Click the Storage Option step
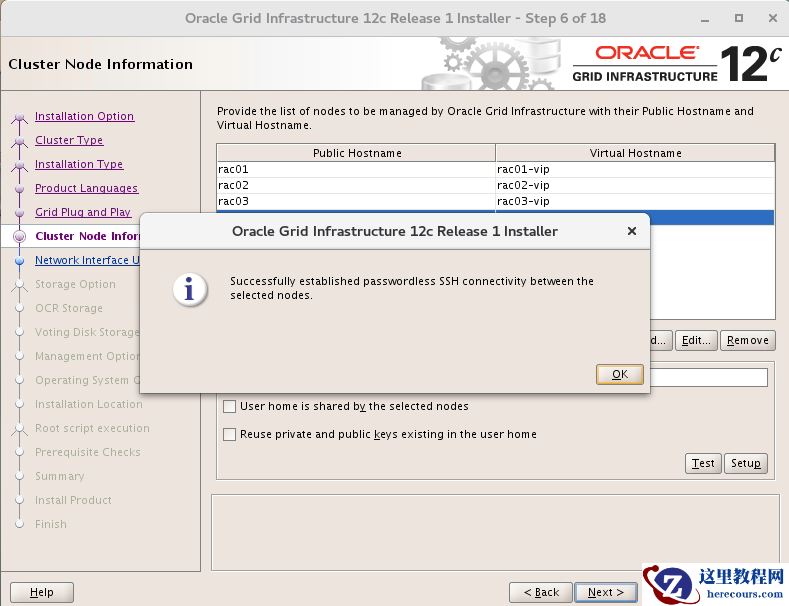This screenshot has width=789, height=606. tap(75, 284)
